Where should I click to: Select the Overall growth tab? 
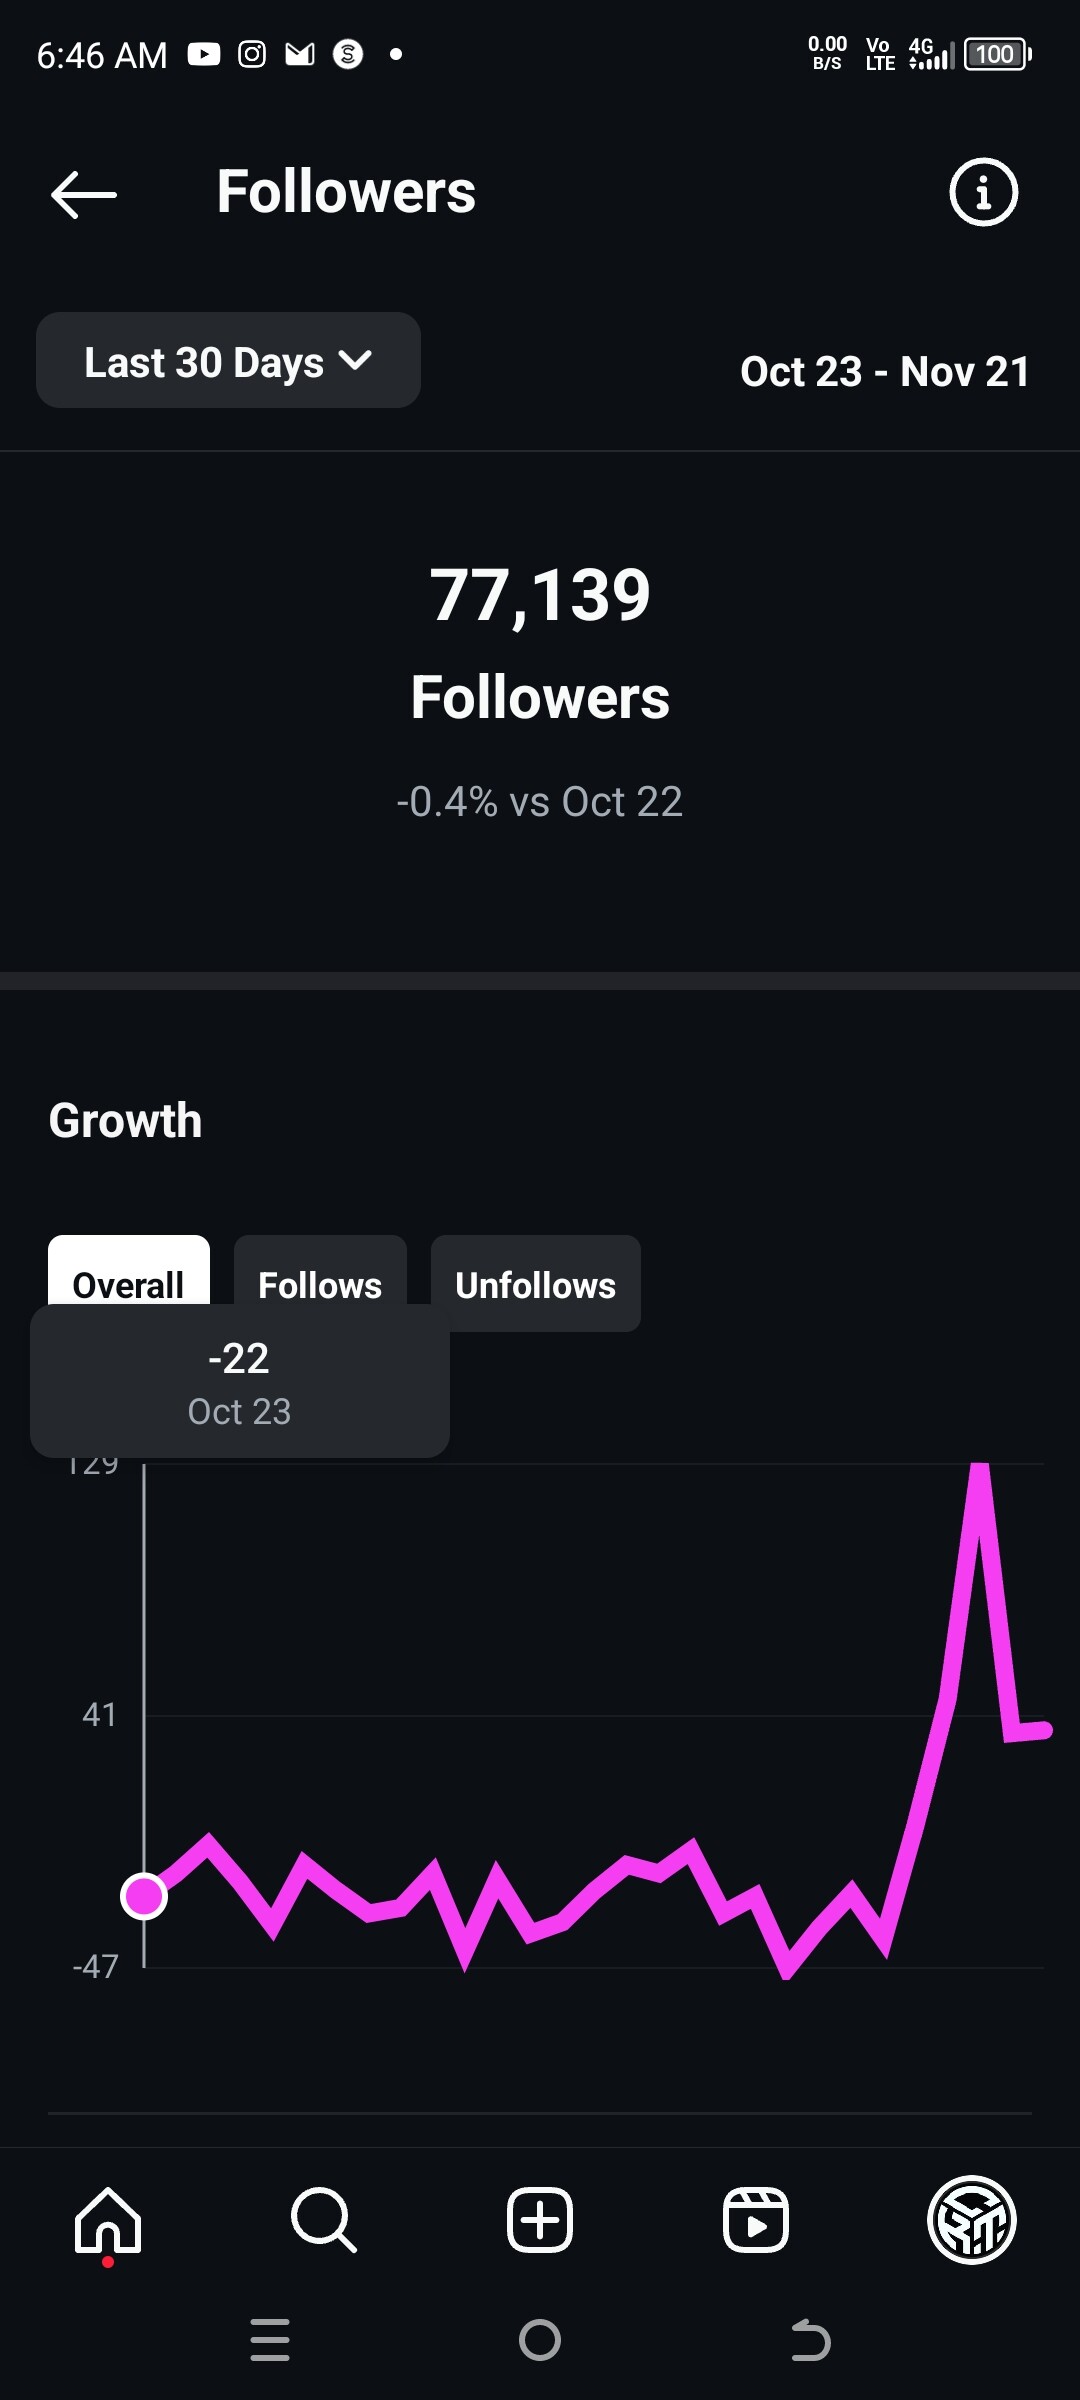[128, 1272]
